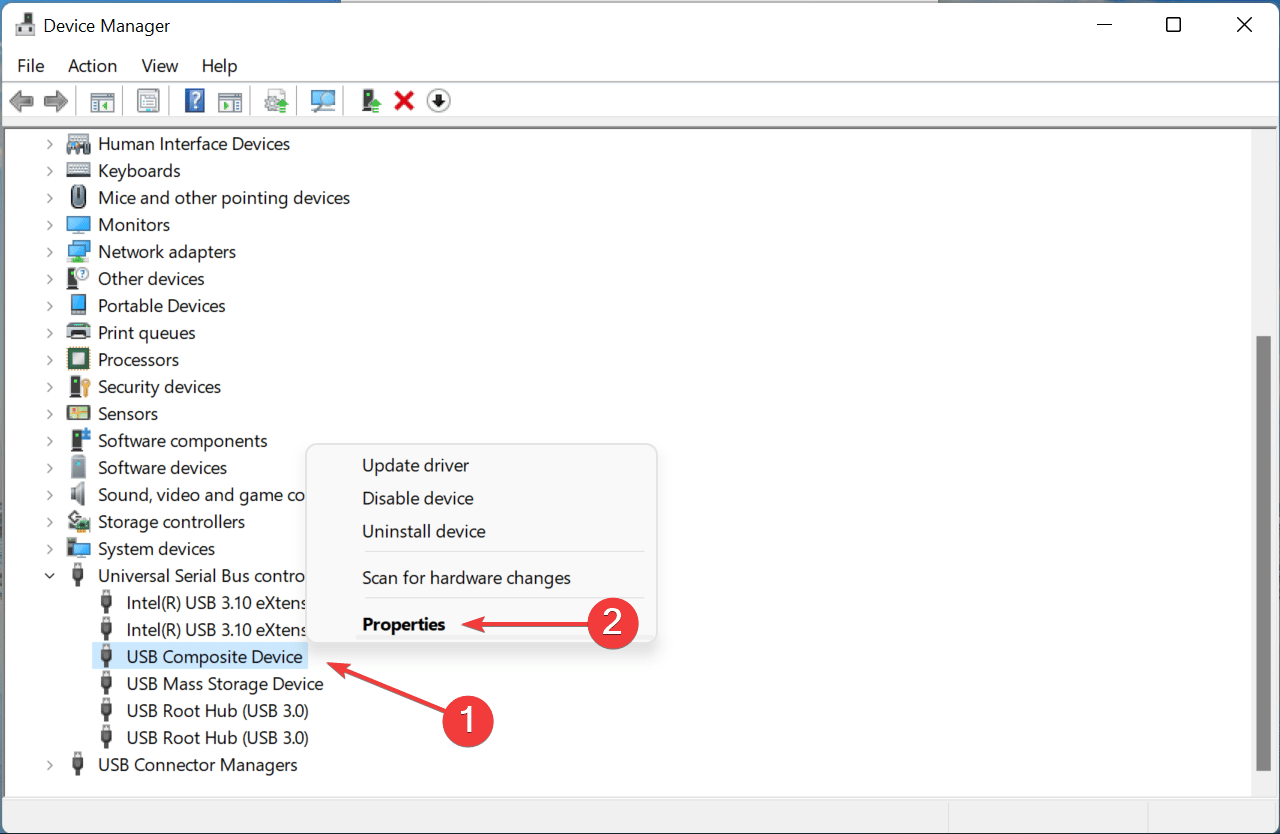This screenshot has width=1280, height=834.
Task: Click Scan for hardware changes monitor icon
Action: click(x=323, y=101)
